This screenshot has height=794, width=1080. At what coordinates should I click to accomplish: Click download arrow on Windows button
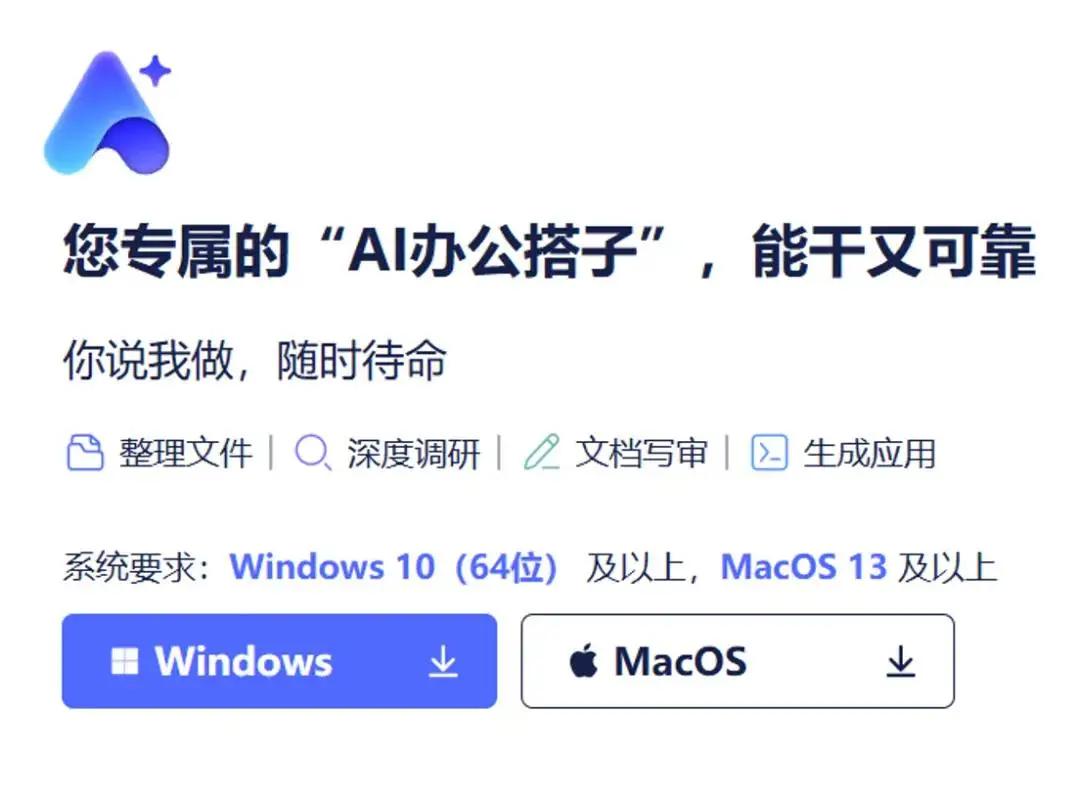coord(443,661)
